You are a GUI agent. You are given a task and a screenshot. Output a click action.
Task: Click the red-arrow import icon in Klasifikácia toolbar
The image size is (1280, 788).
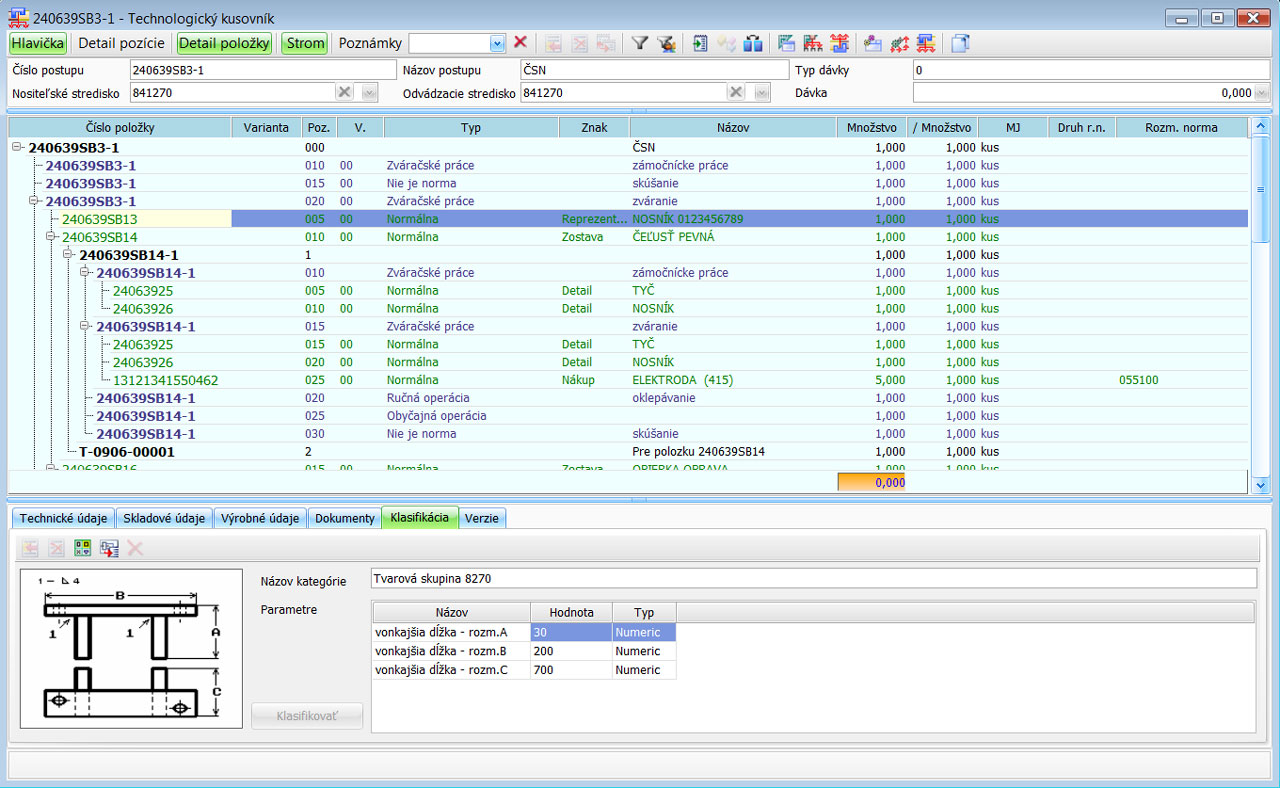click(x=109, y=548)
